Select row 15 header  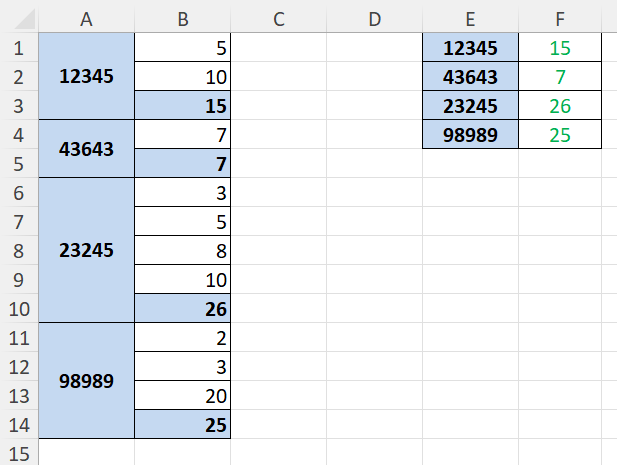19,453
